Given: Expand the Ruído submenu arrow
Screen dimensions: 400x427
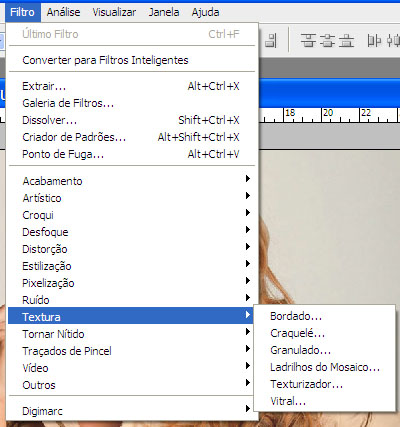Looking at the screenshot, I should [x=248, y=298].
